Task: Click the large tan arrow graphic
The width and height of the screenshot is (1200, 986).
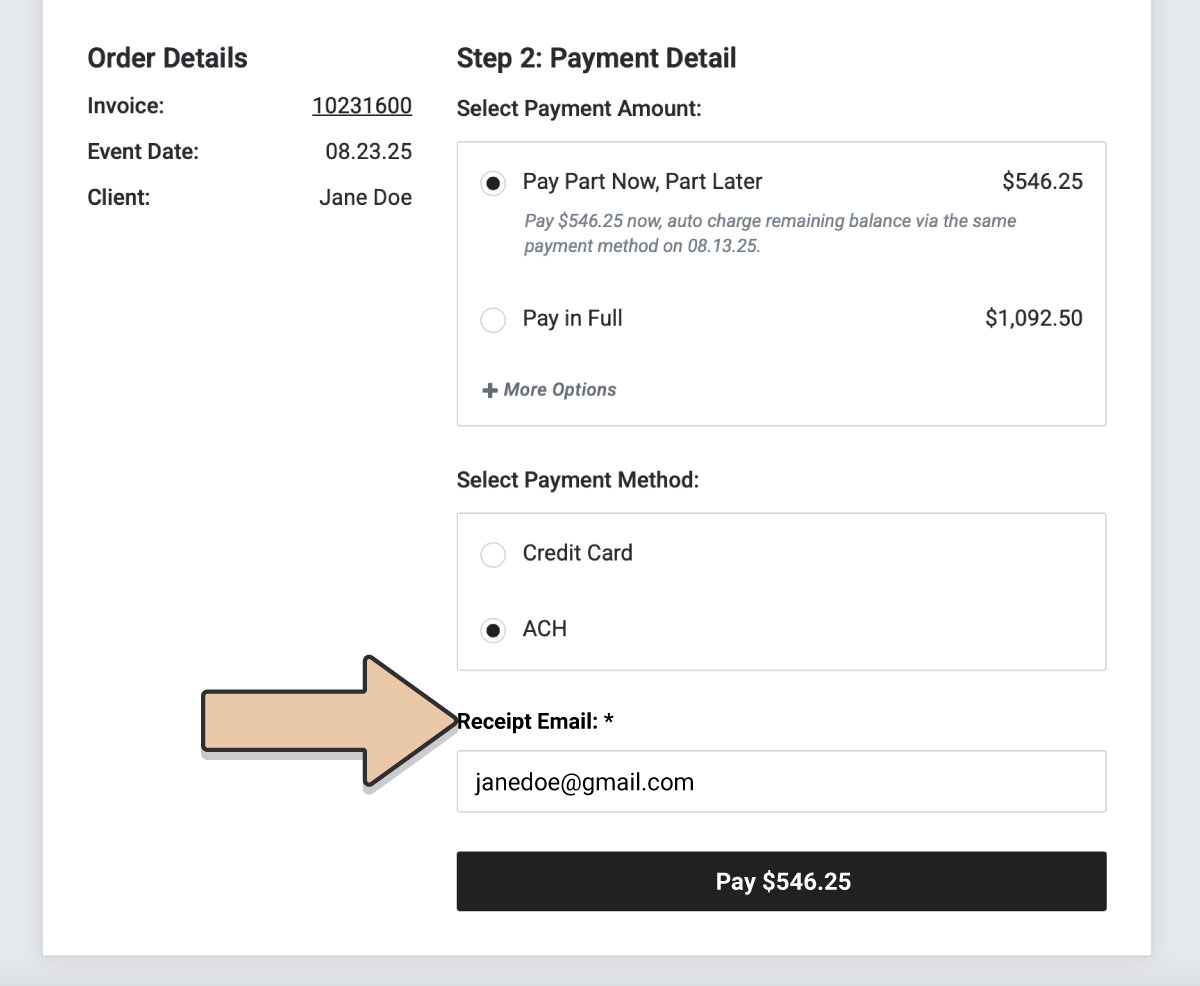Action: click(328, 721)
